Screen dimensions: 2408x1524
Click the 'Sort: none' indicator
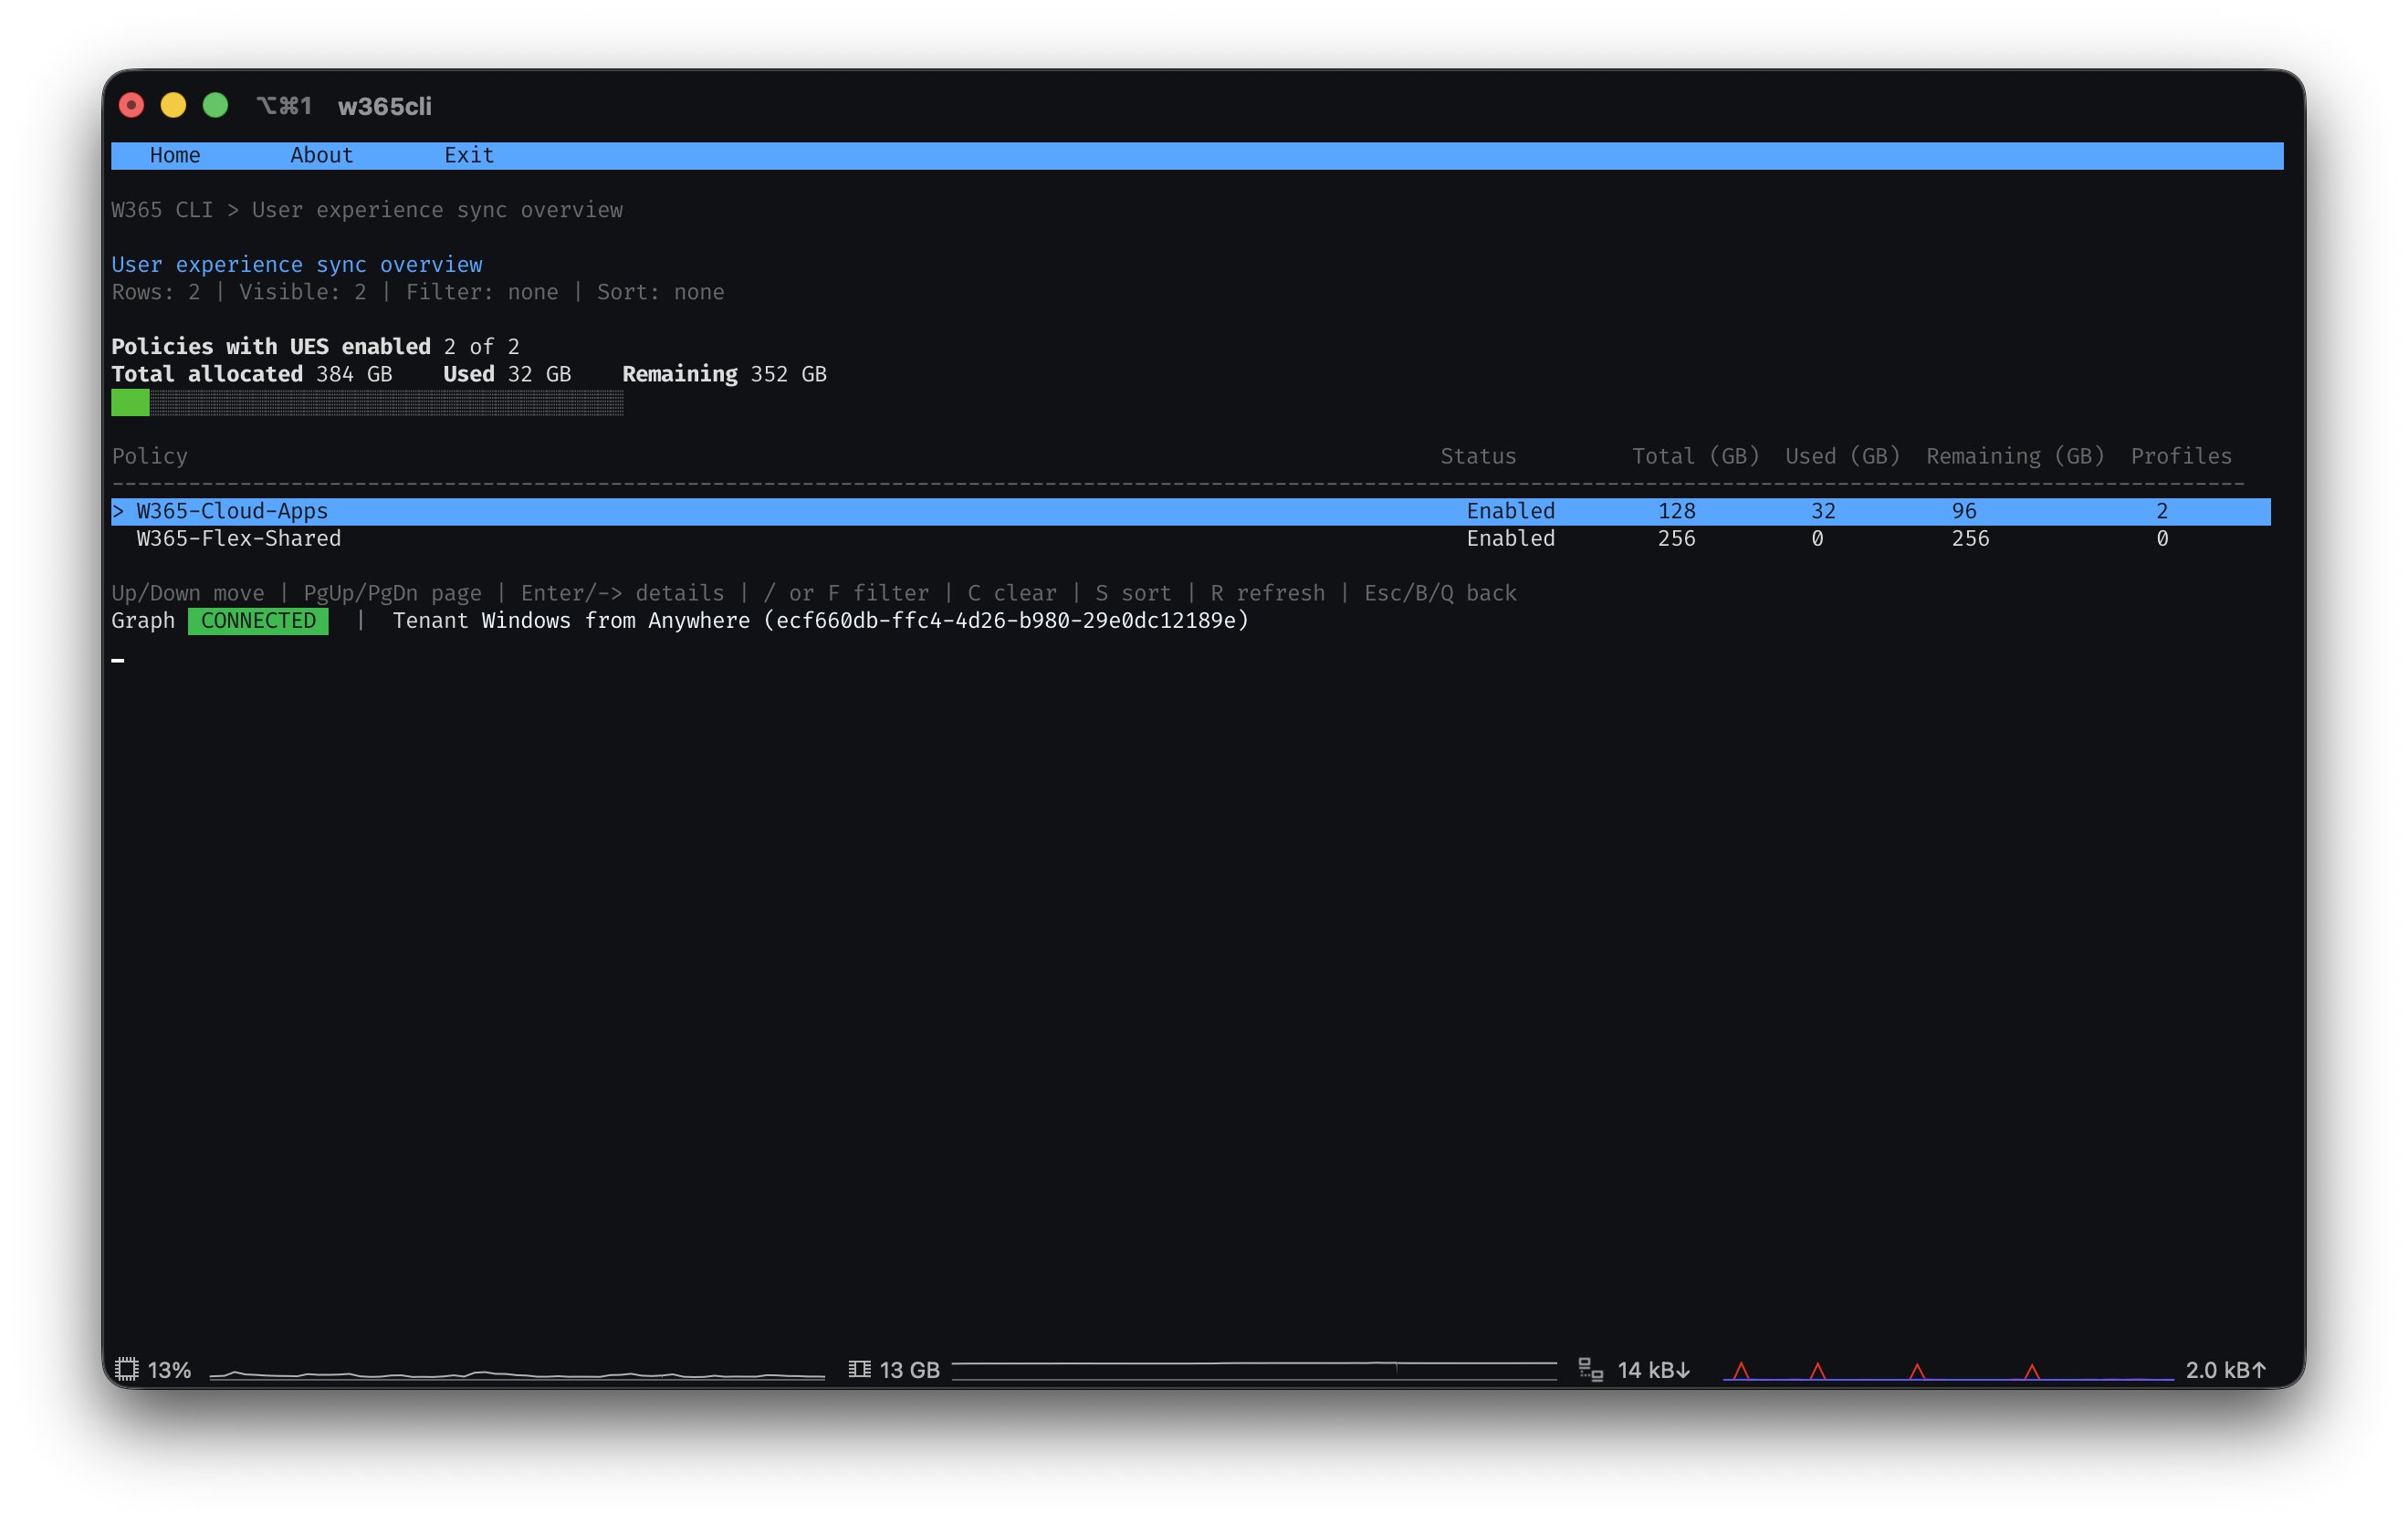(x=660, y=292)
